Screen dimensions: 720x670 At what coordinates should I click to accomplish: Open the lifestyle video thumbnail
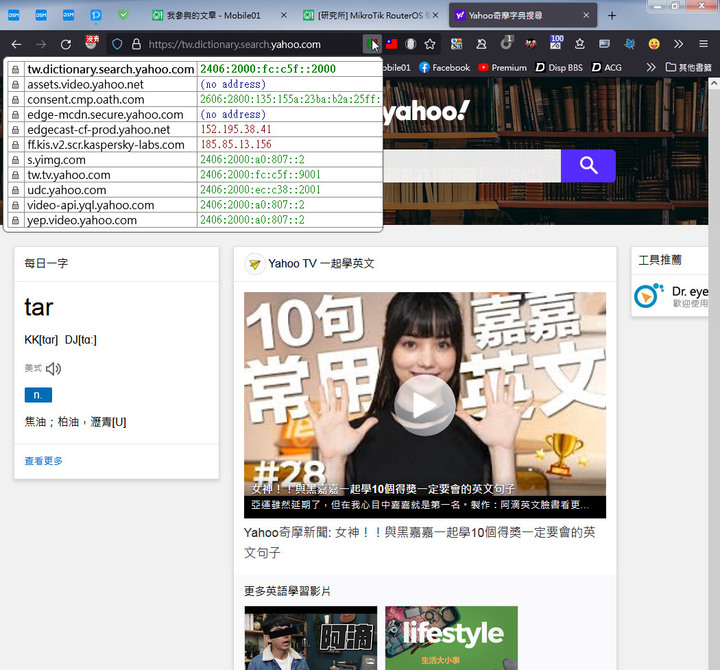451,638
